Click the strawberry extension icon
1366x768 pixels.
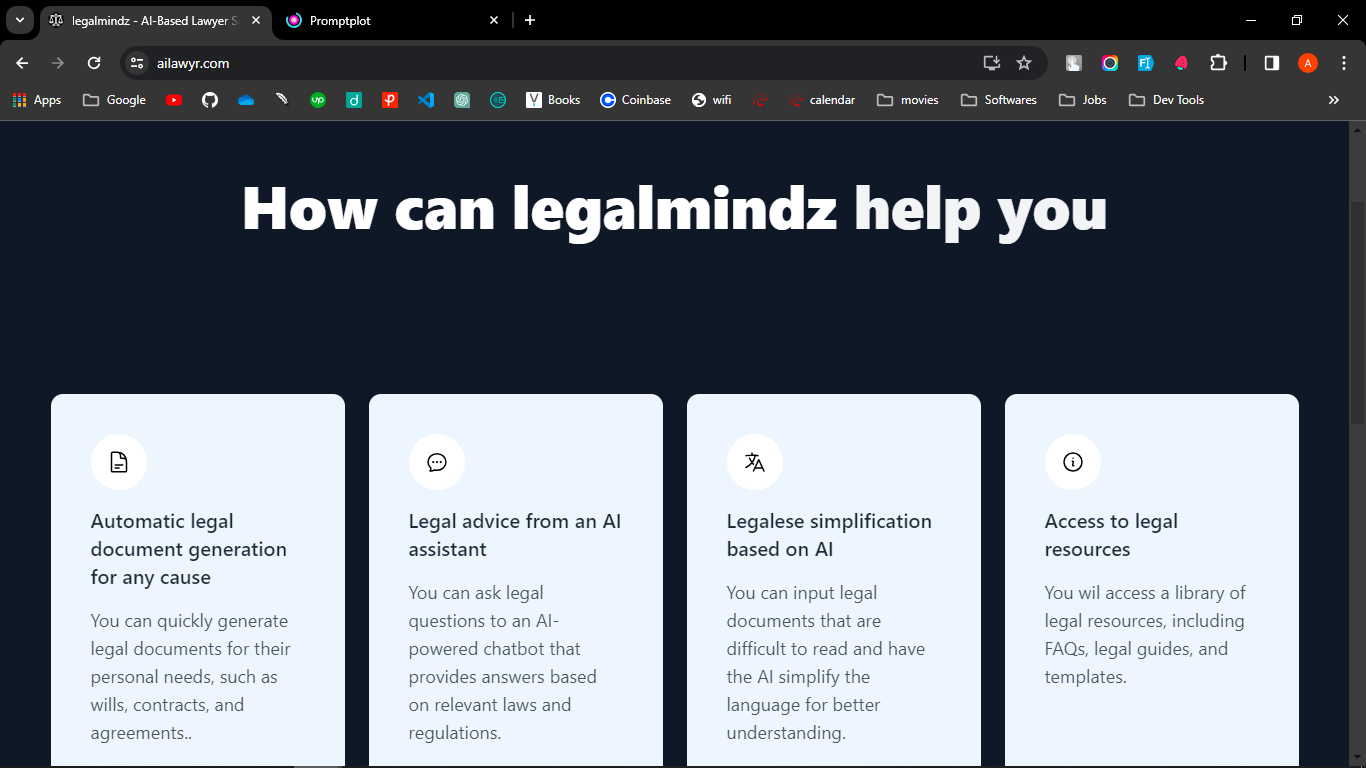pos(1182,63)
